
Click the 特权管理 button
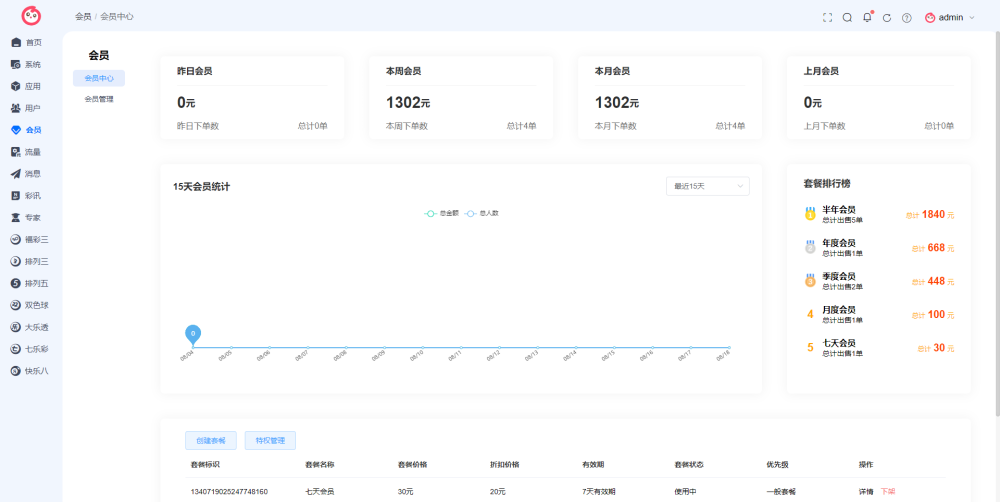click(270, 441)
